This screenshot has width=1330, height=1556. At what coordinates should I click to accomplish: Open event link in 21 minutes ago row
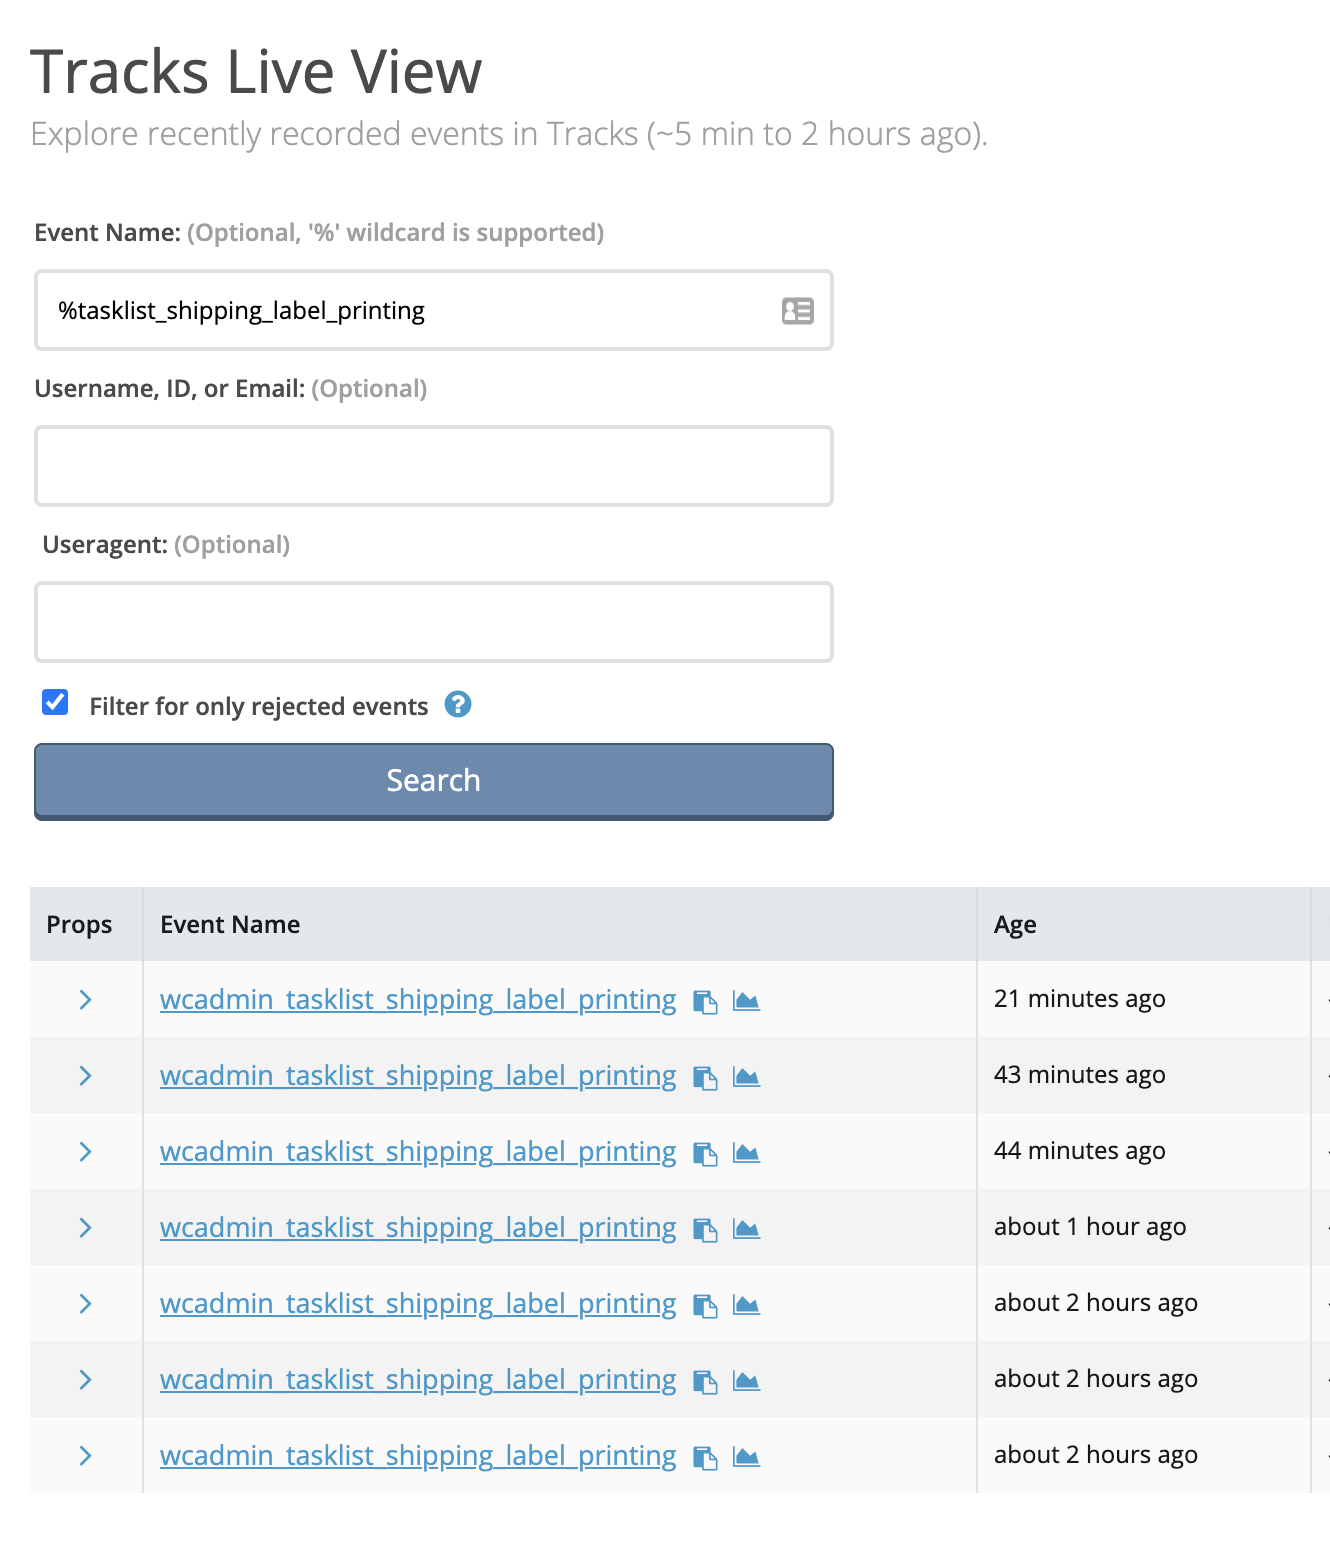point(418,999)
